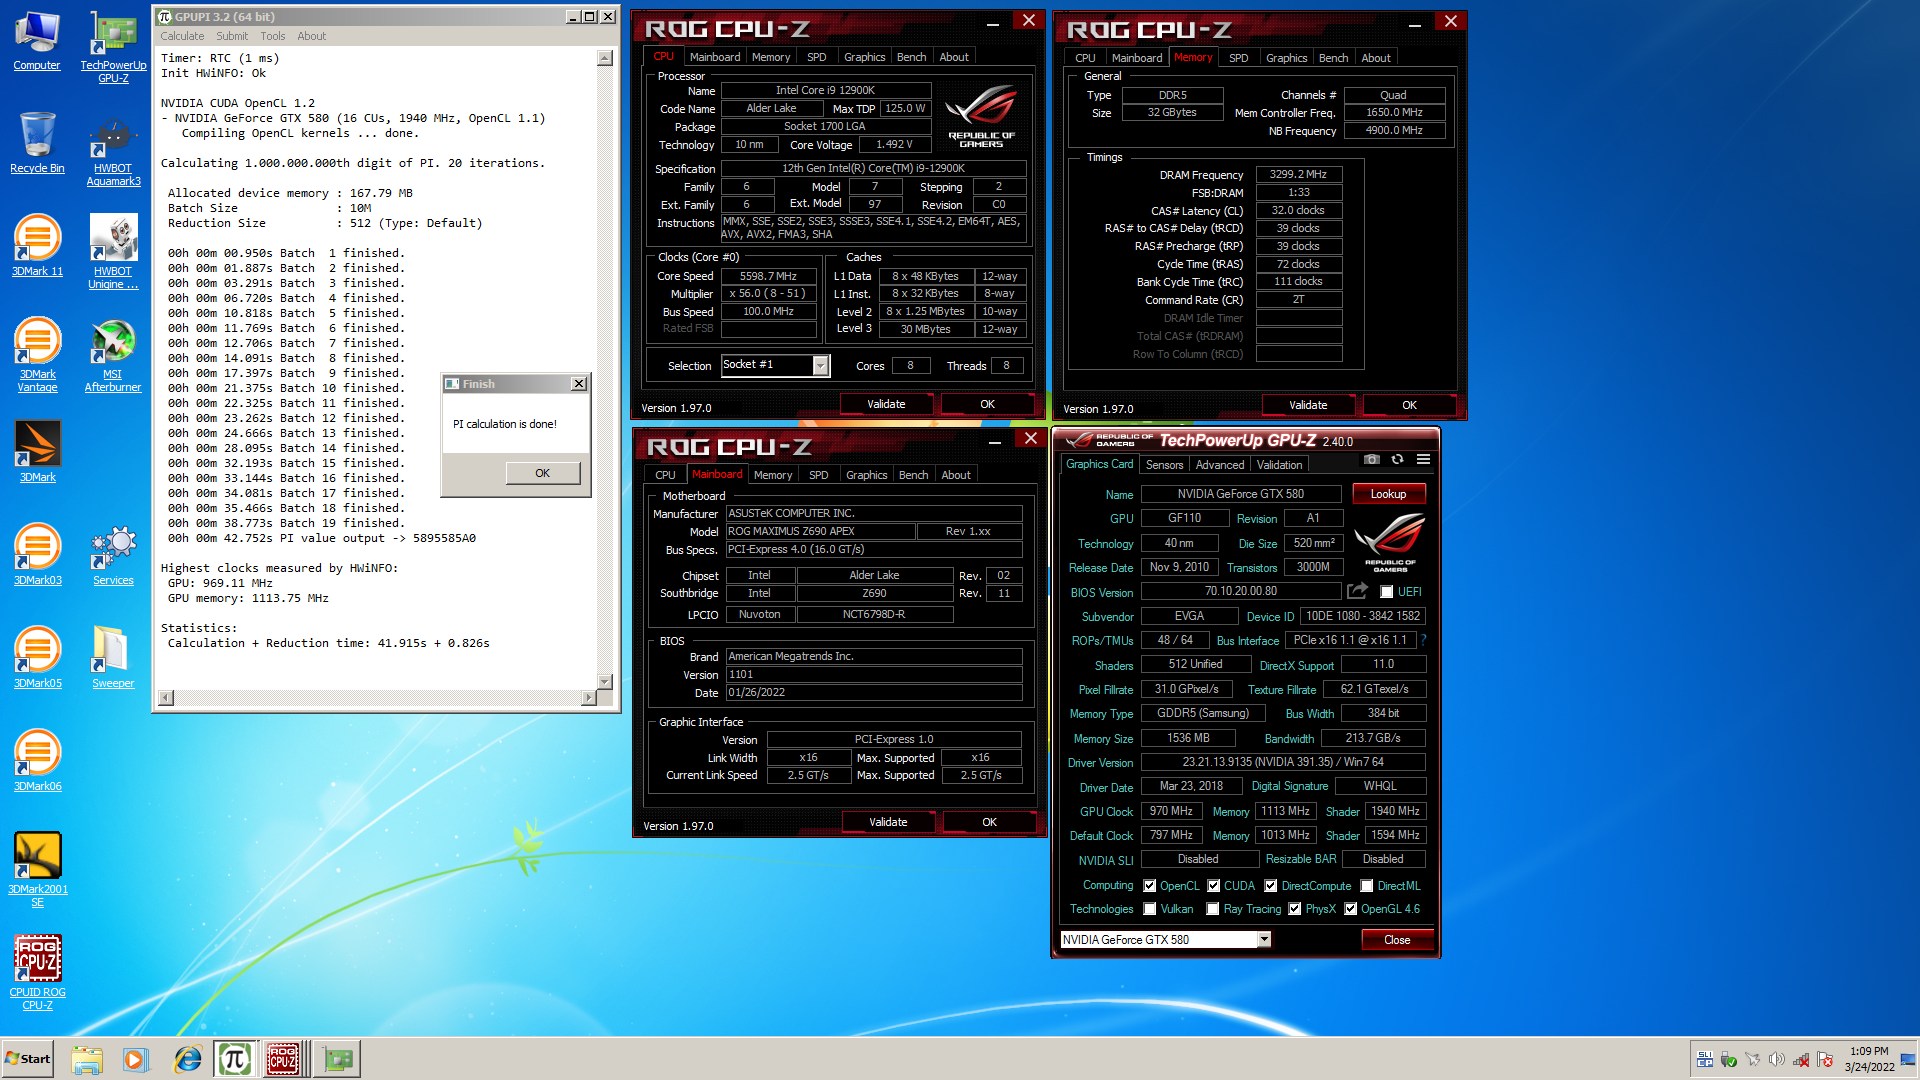Toggle the OpenCL checkbox
This screenshot has width=1920, height=1080.
click(1150, 886)
